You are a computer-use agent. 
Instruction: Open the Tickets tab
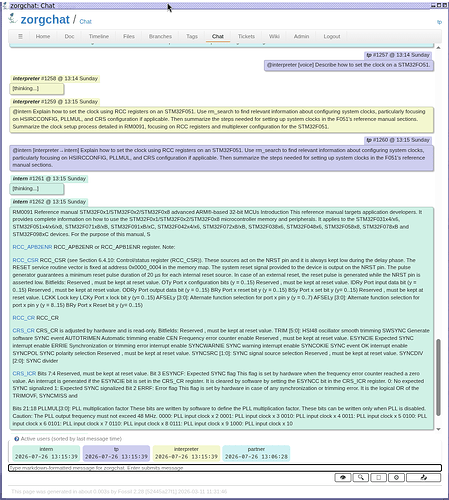(246, 36)
